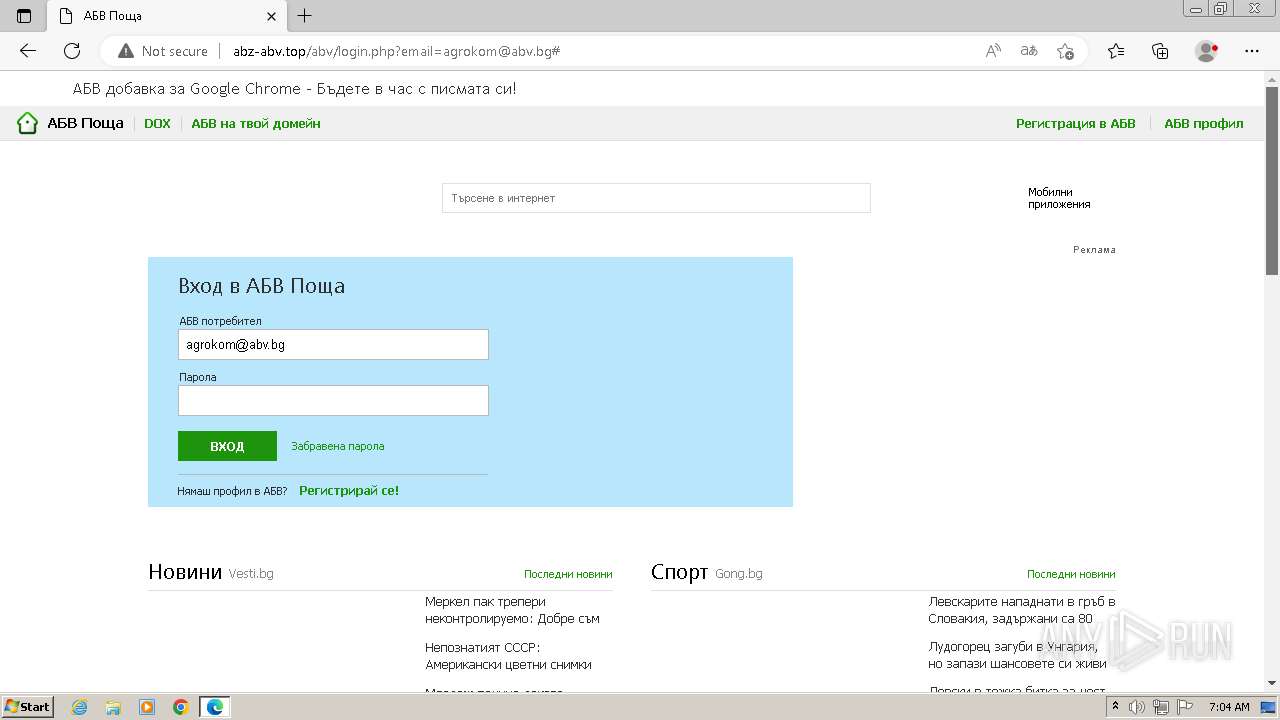Open Последни новини under Новини
1280x720 pixels.
point(568,574)
